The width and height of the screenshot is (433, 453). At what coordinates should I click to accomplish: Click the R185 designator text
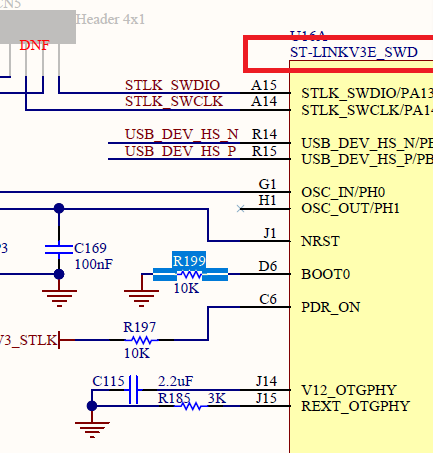click(x=174, y=398)
